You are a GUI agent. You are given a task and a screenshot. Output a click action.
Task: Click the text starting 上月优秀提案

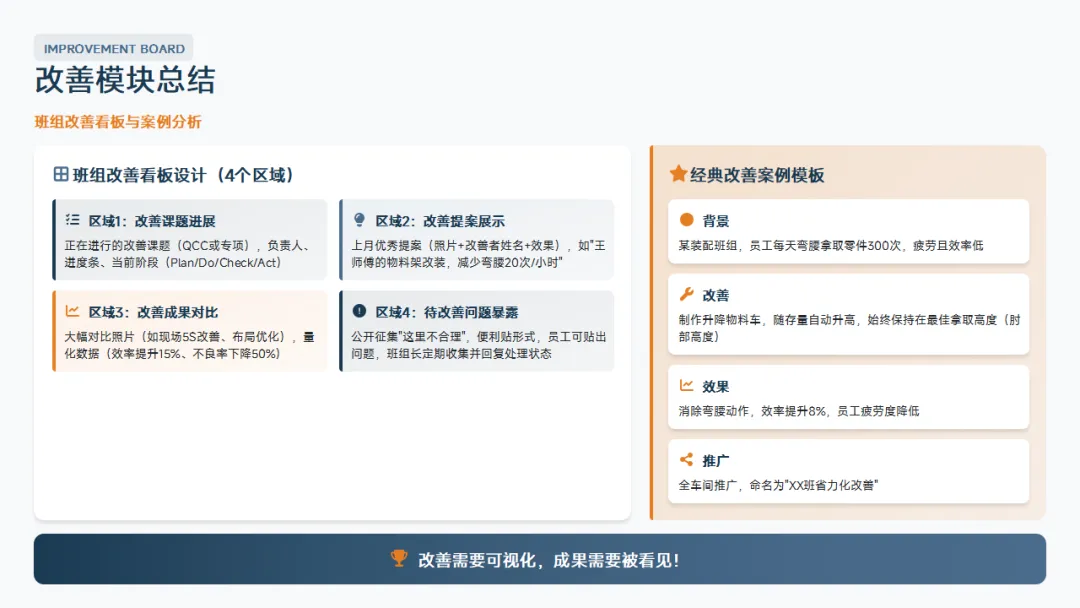tap(478, 254)
